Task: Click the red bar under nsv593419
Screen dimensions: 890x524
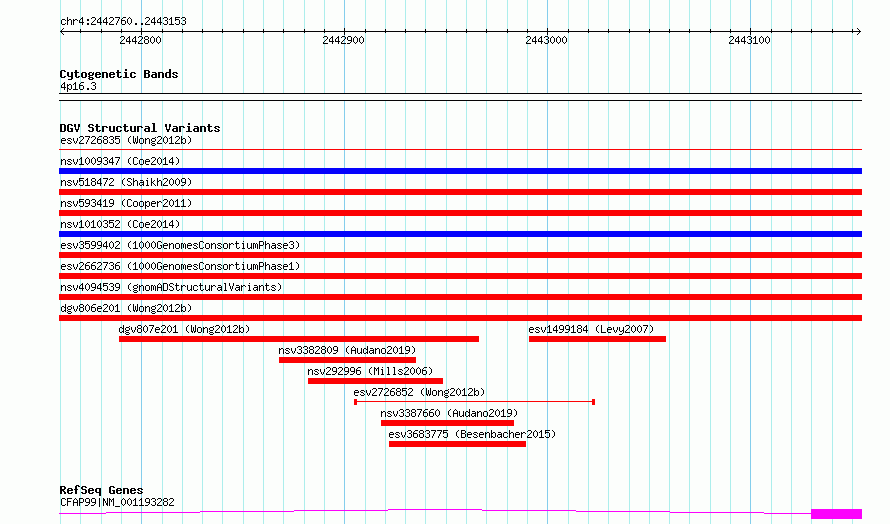Action: point(460,213)
